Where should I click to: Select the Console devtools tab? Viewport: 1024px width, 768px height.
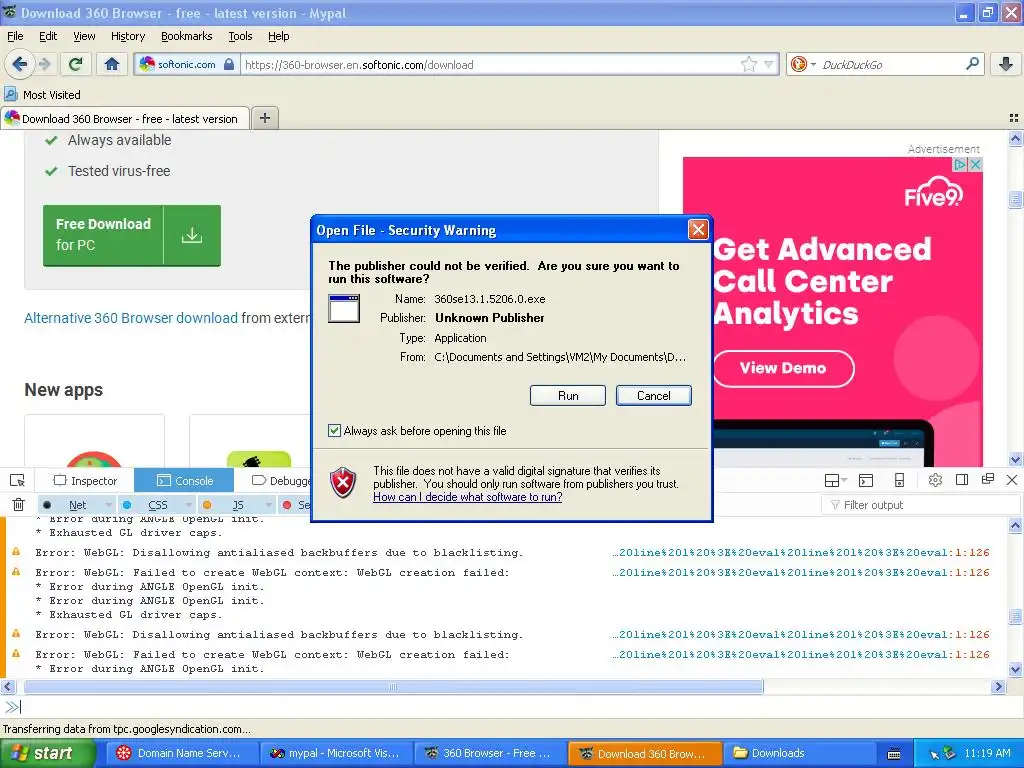click(185, 481)
